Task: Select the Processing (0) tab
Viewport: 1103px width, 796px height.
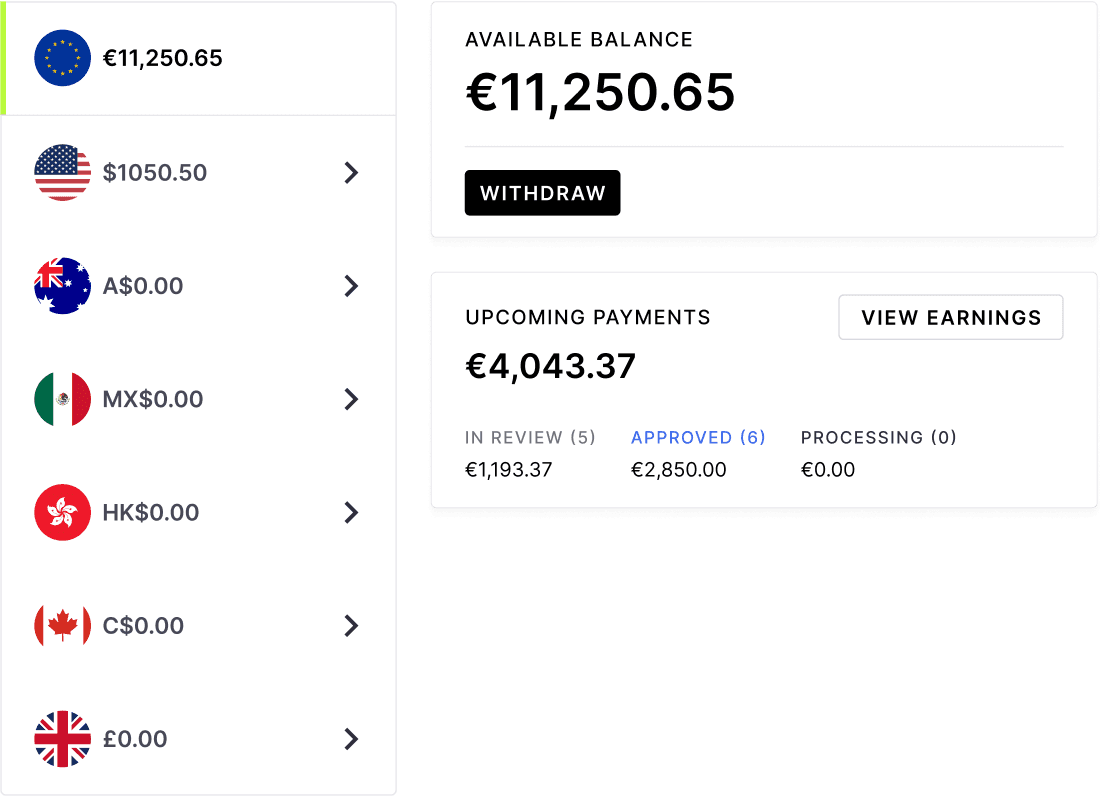Action: pos(879,437)
